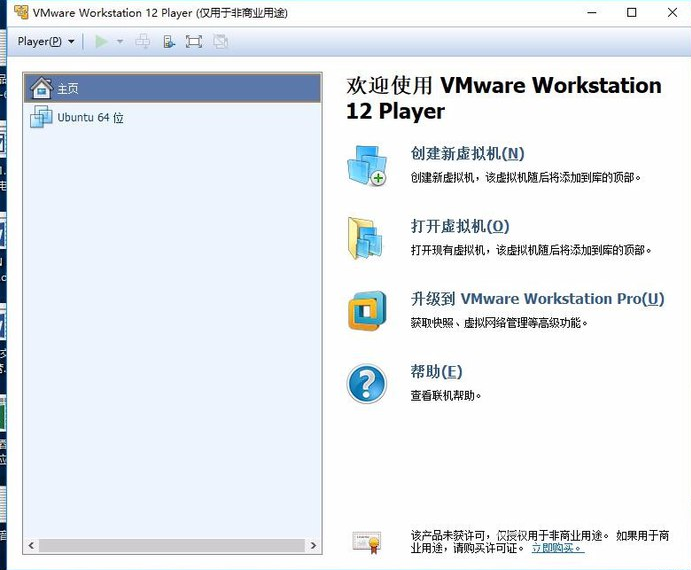Expand the Player menu dropdown arrow

tap(71, 42)
